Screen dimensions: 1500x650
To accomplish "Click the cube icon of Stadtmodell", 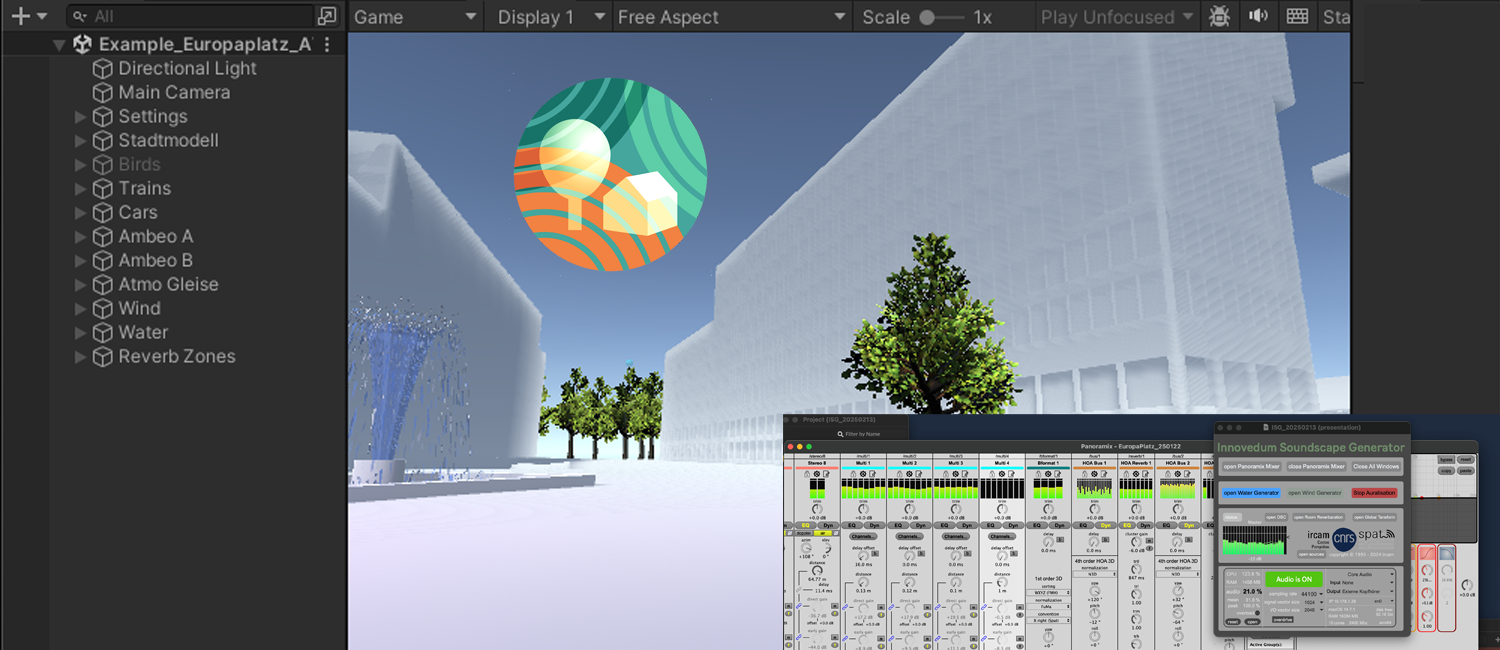I will (x=102, y=141).
